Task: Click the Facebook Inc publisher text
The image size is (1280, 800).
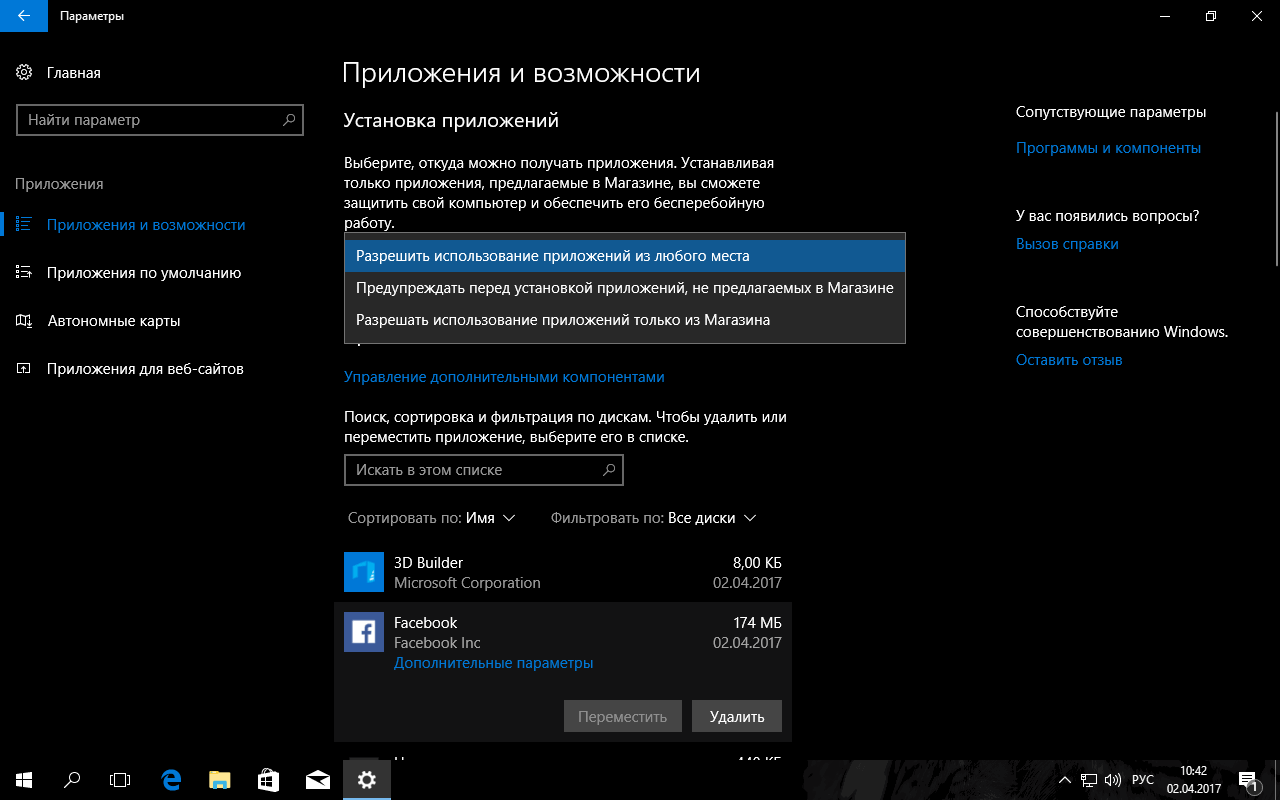Action: 437,643
